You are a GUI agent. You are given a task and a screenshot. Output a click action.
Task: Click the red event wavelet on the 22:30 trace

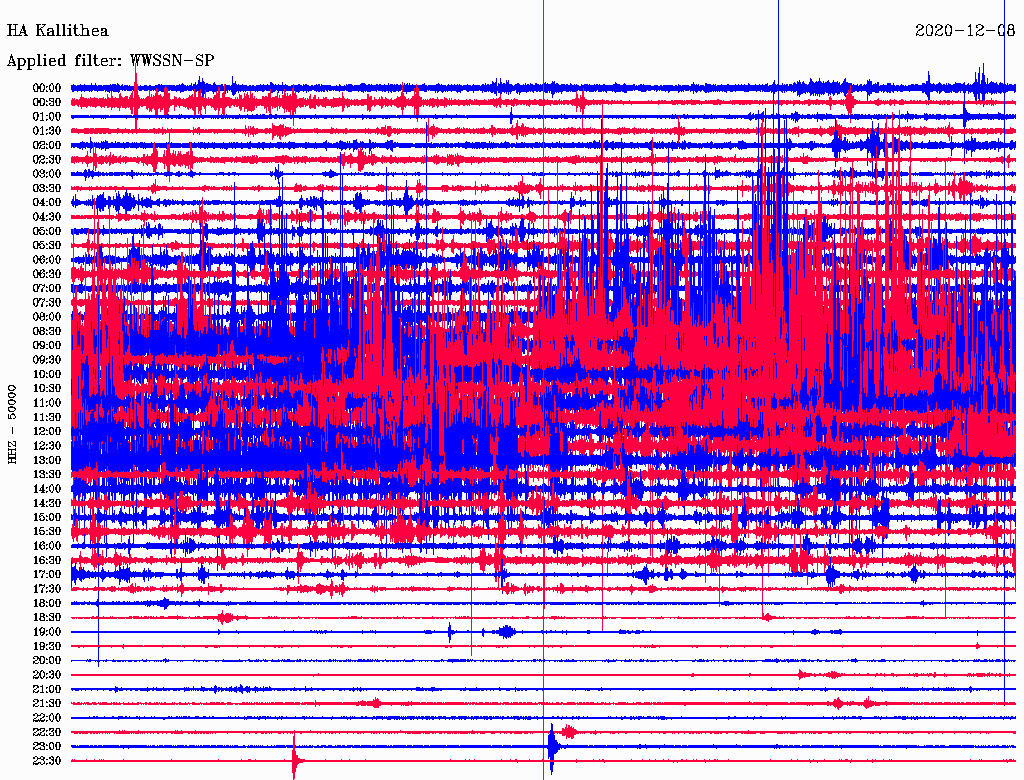coord(569,732)
